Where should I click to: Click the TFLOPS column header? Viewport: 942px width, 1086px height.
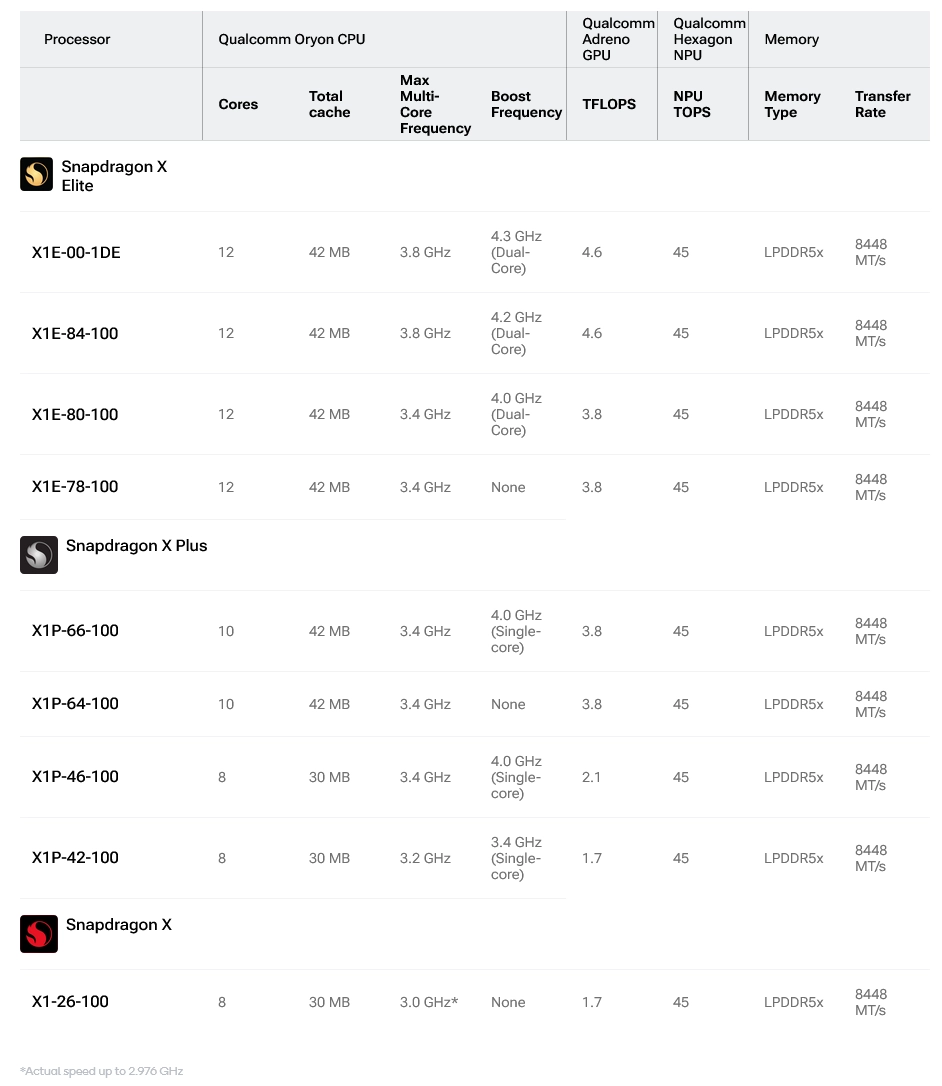point(609,104)
